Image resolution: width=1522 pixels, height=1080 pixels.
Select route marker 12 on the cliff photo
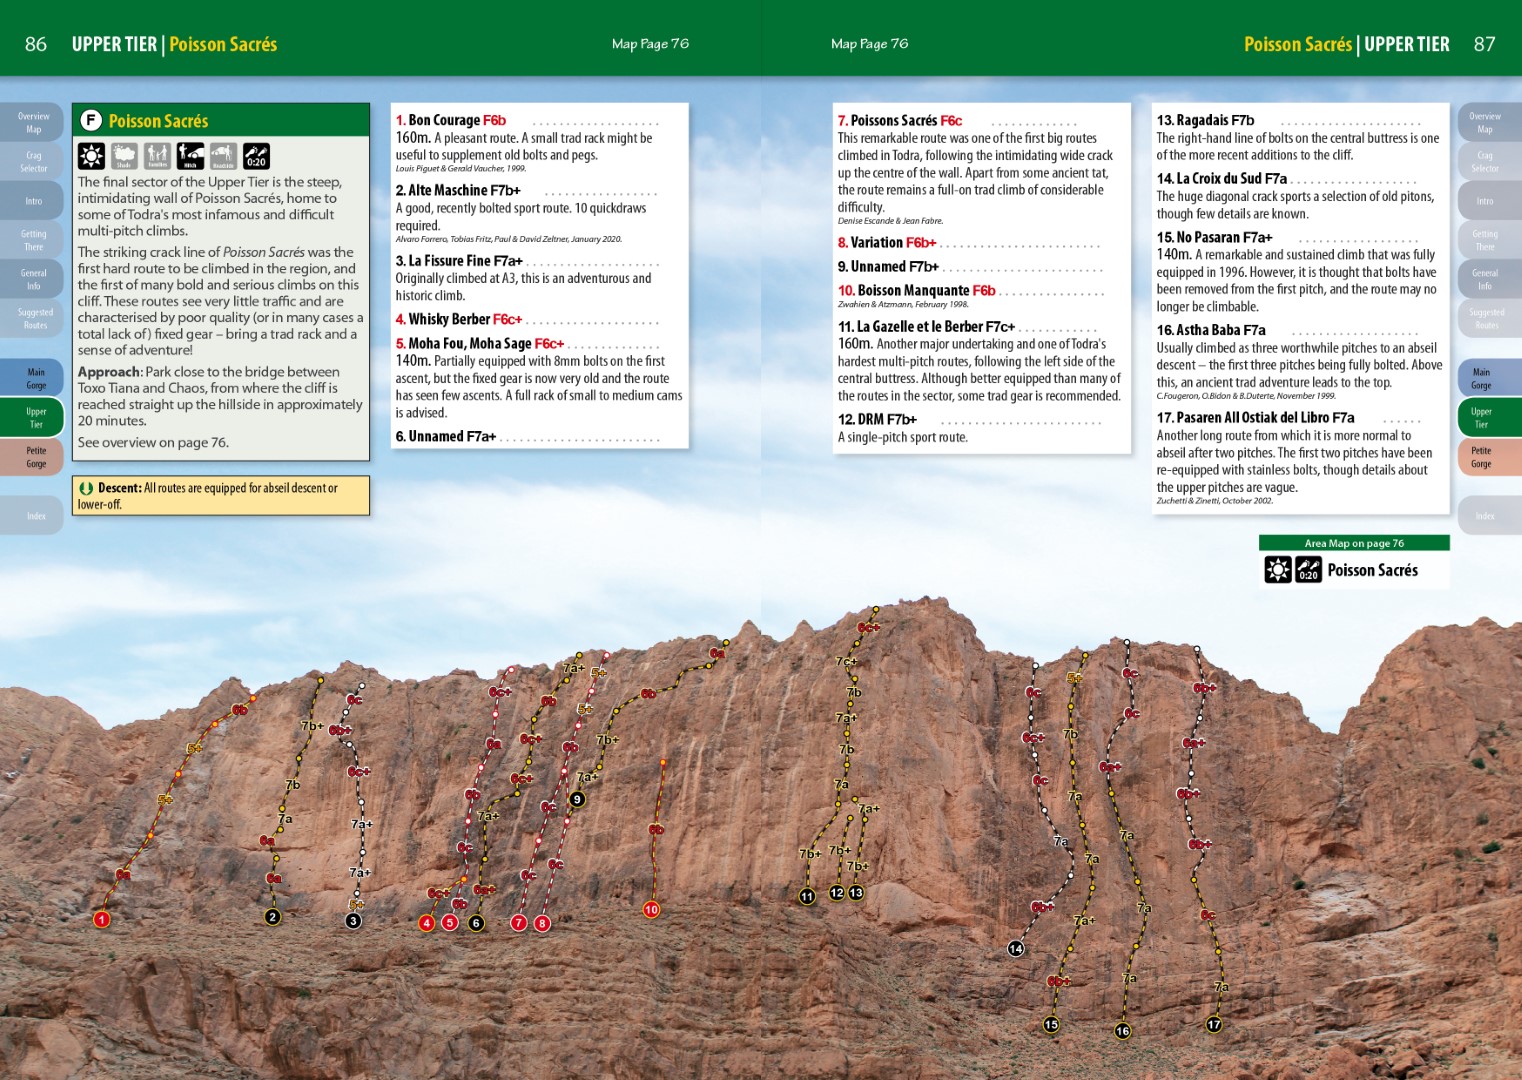tap(837, 892)
